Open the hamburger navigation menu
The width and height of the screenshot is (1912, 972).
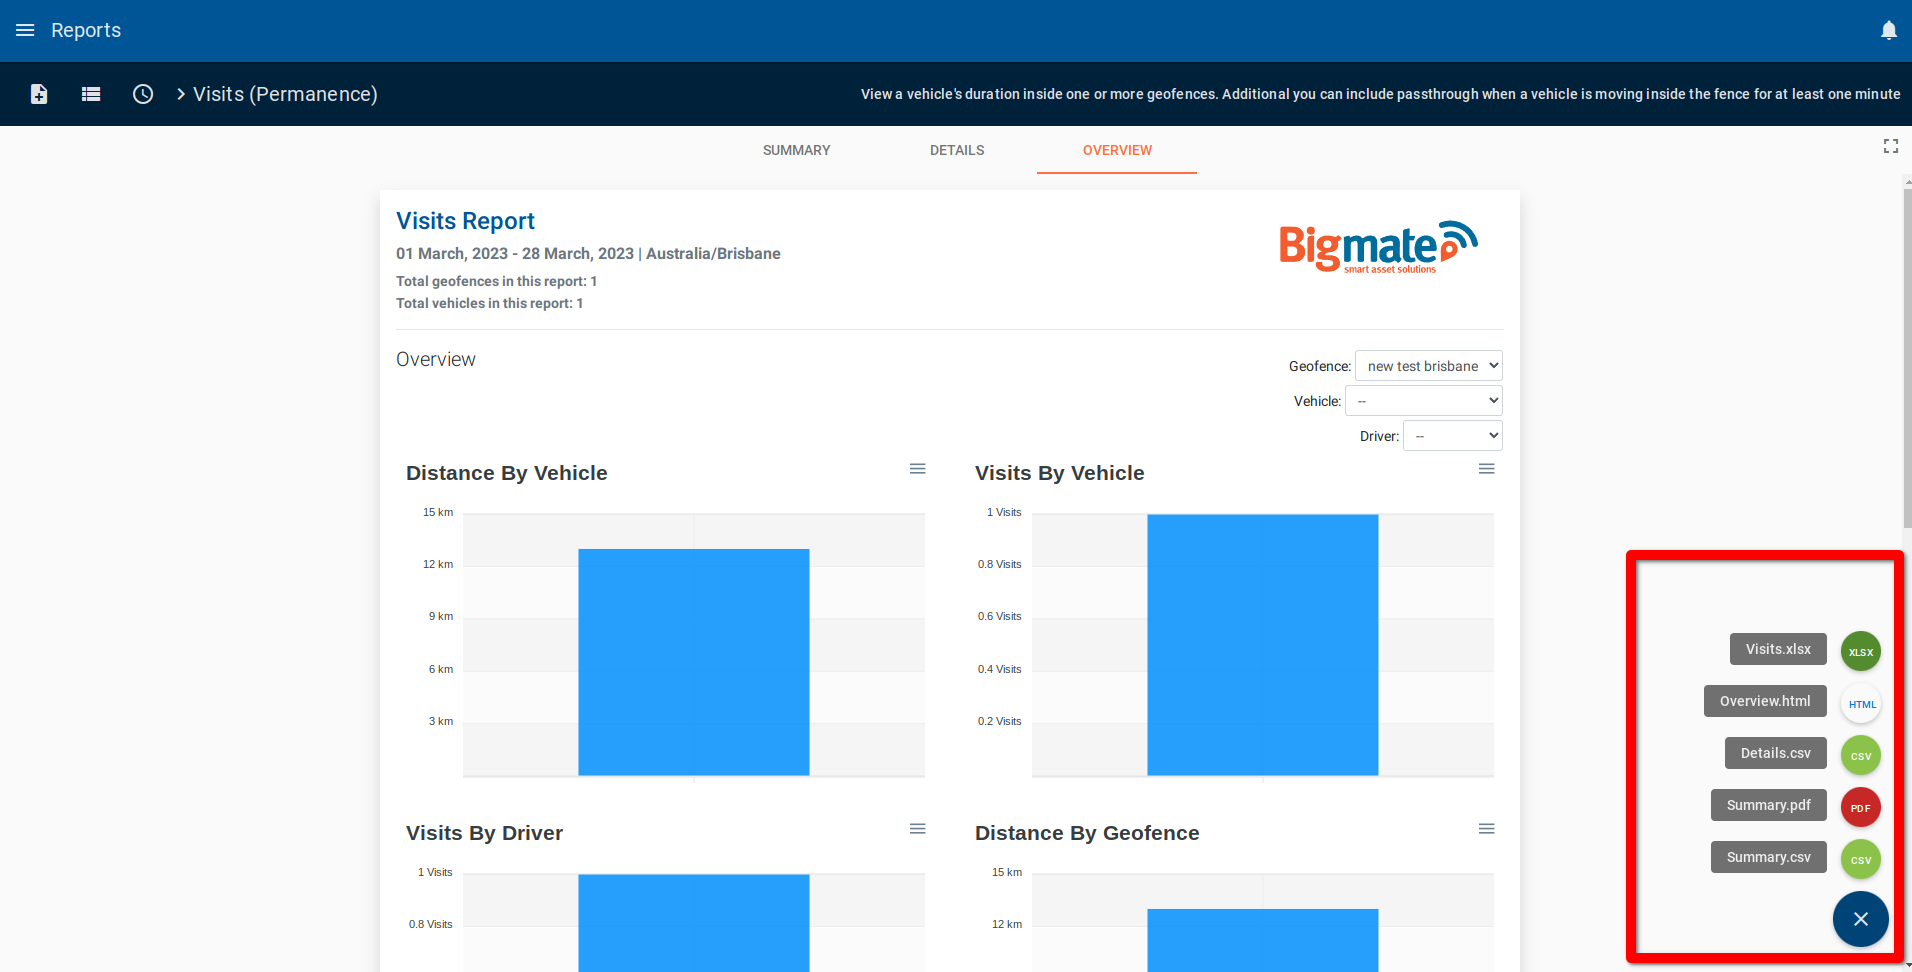25,30
